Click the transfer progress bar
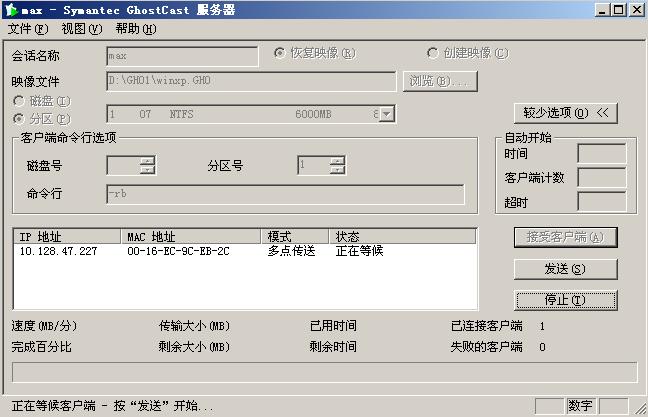648x417 pixels. (x=325, y=372)
